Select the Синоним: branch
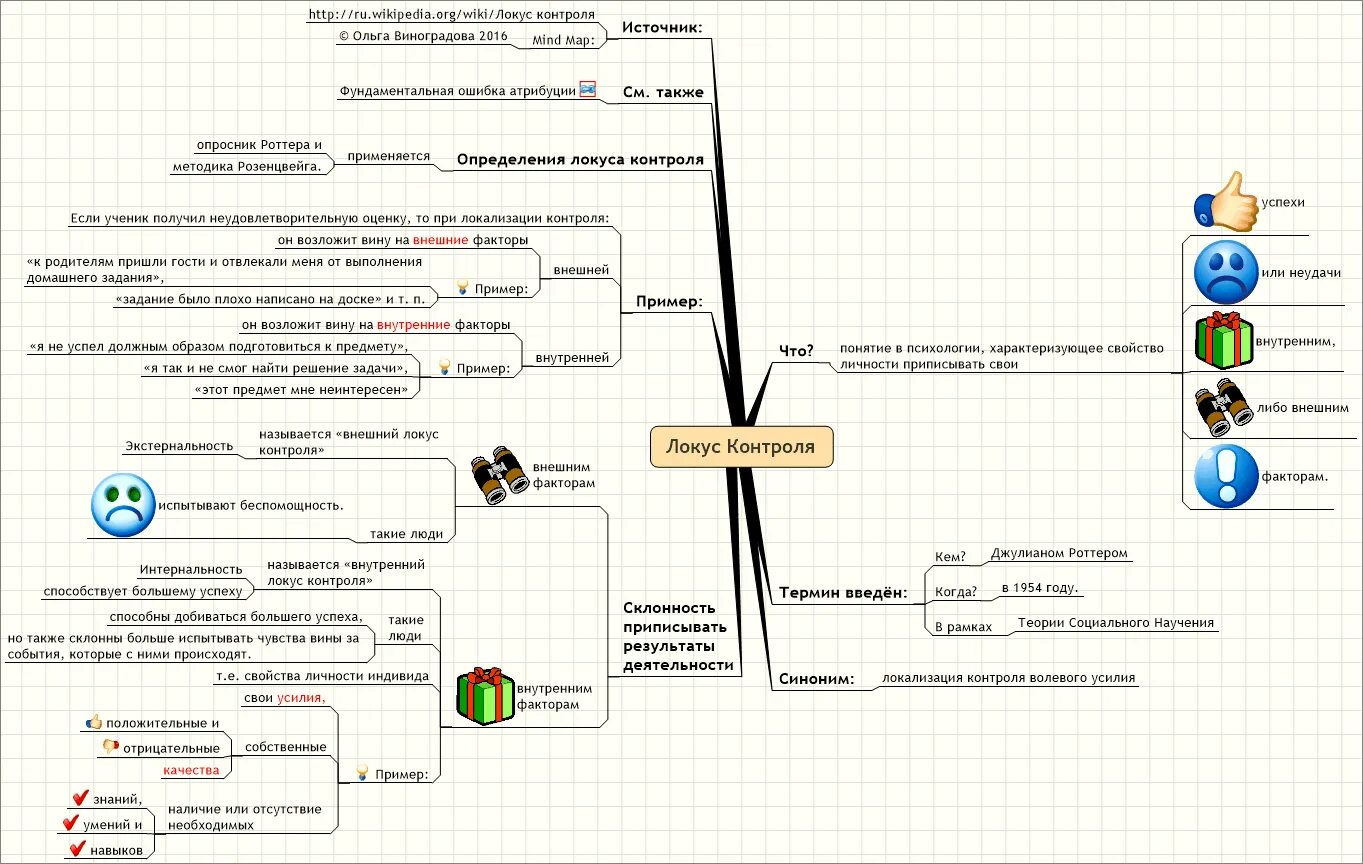This screenshot has width=1363, height=864. tap(816, 680)
